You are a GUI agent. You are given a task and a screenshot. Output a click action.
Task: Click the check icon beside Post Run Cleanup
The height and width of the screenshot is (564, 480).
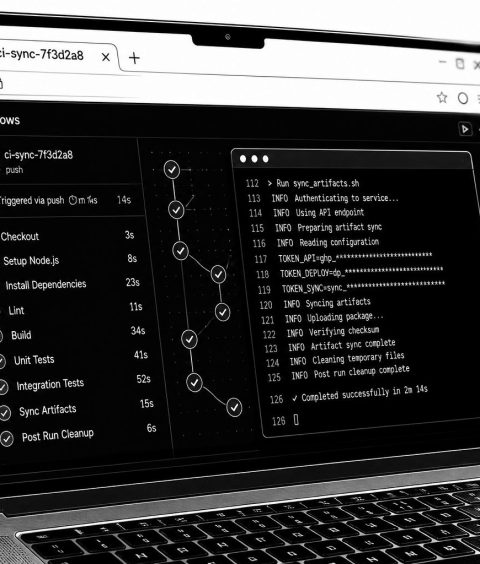pyautogui.click(x=6, y=438)
